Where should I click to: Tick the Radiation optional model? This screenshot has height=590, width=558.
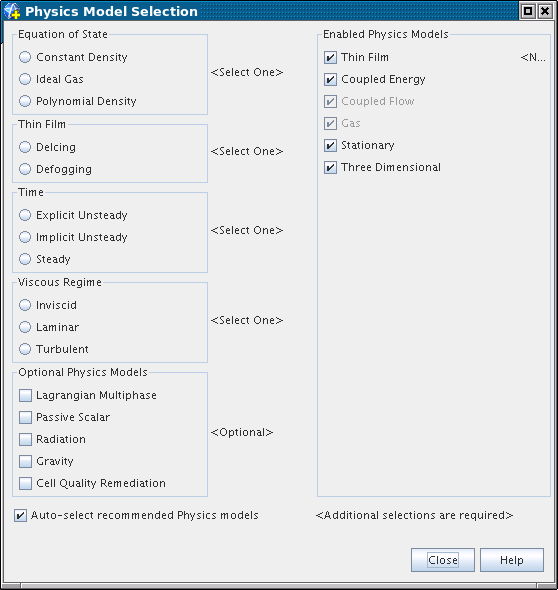coord(25,439)
